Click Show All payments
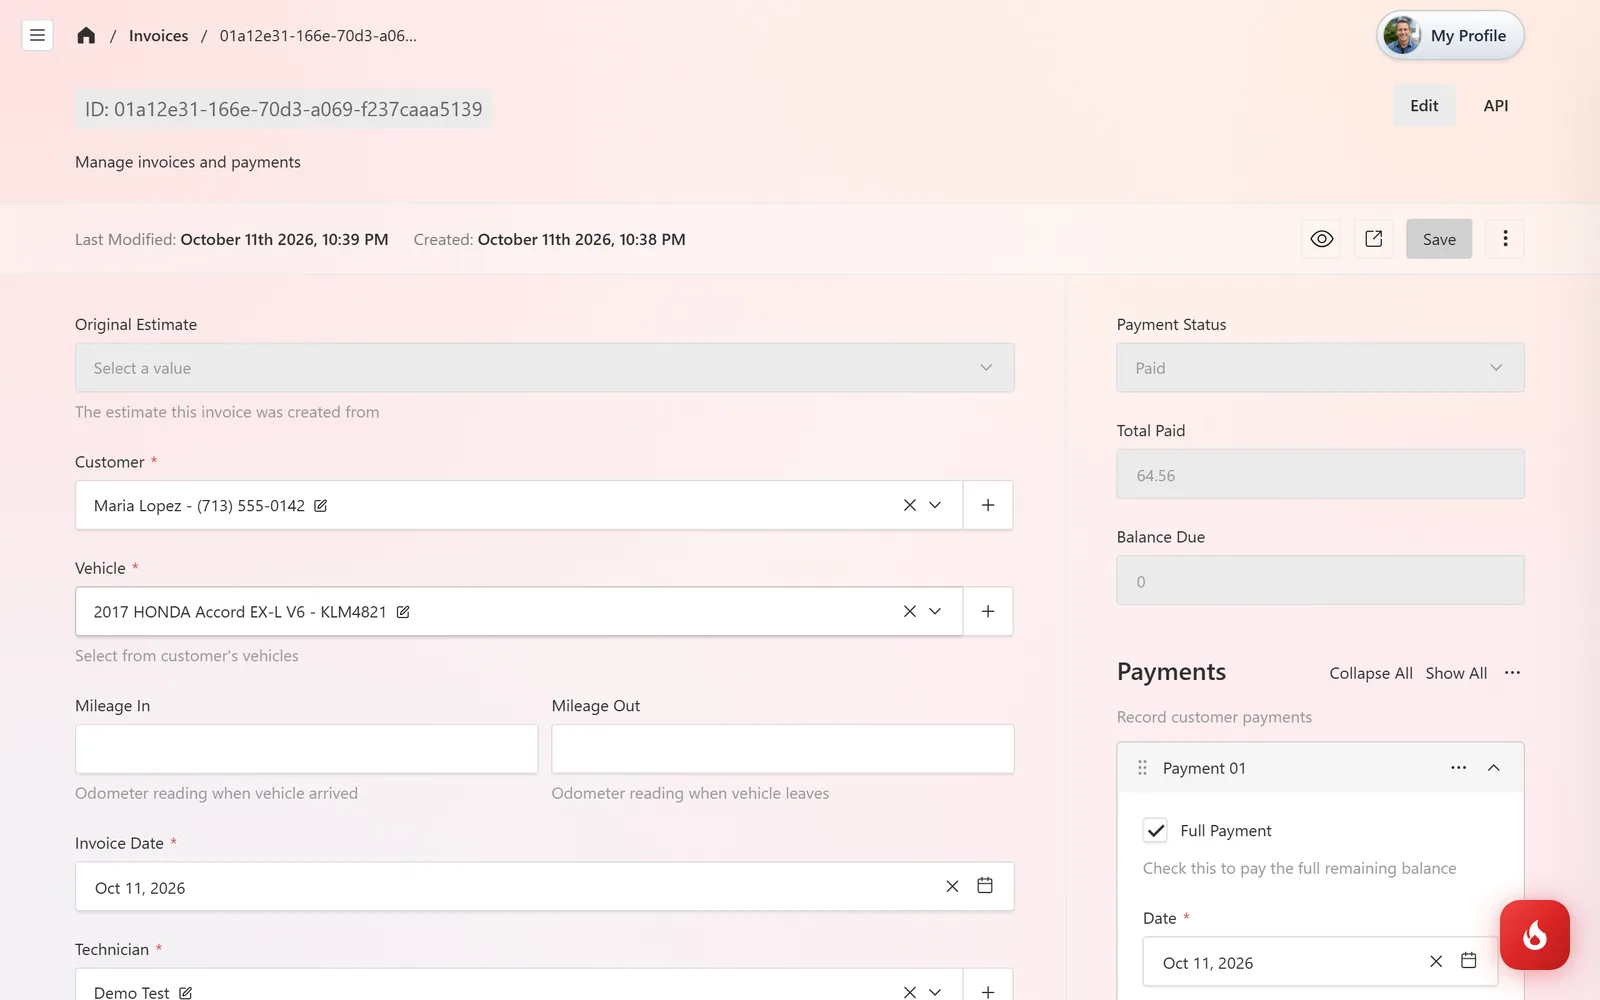Viewport: 1600px width, 1000px height. (x=1456, y=673)
